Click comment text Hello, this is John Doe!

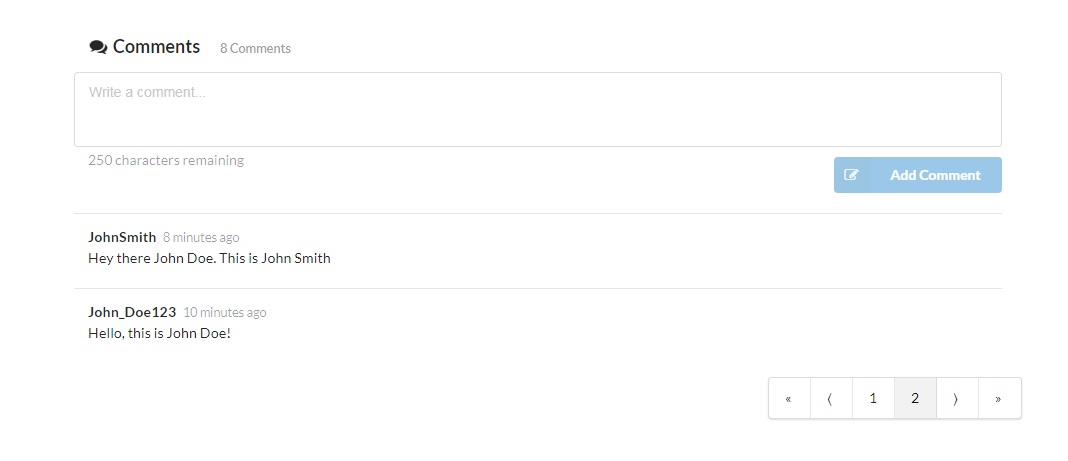click(x=159, y=334)
